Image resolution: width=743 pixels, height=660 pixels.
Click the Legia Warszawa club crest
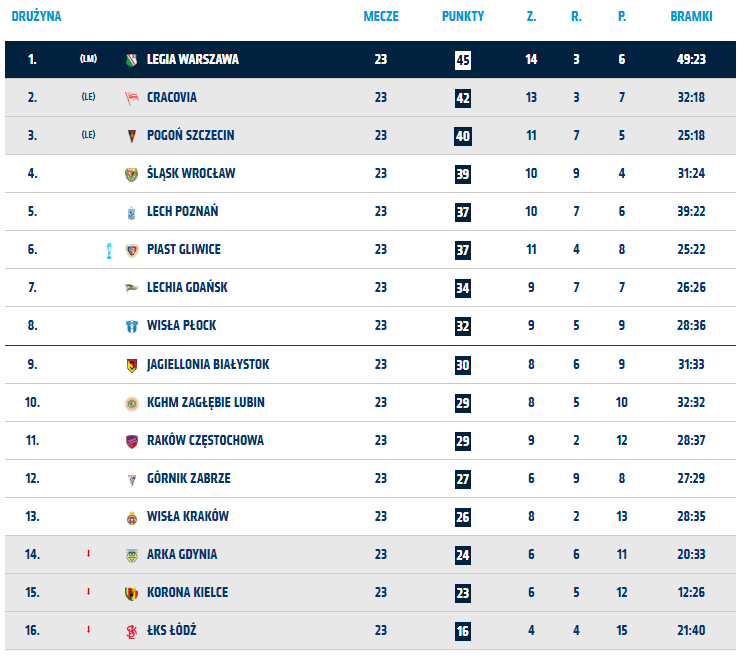[132, 60]
